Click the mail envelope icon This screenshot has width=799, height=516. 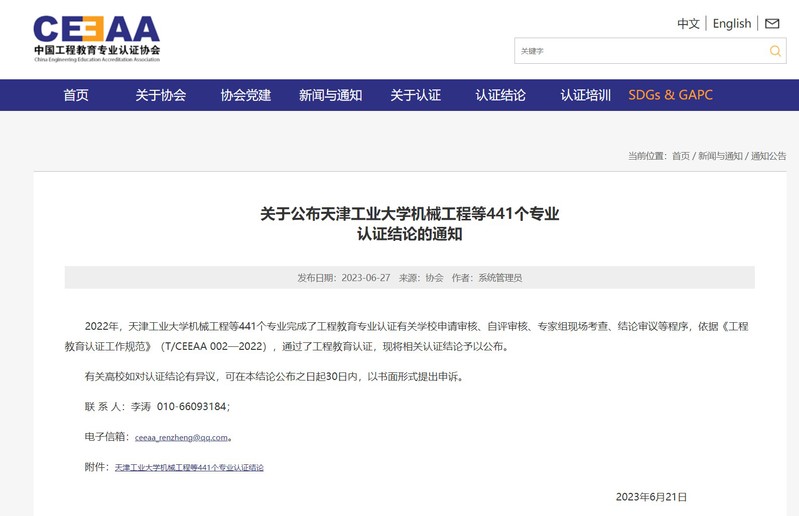coord(772,23)
